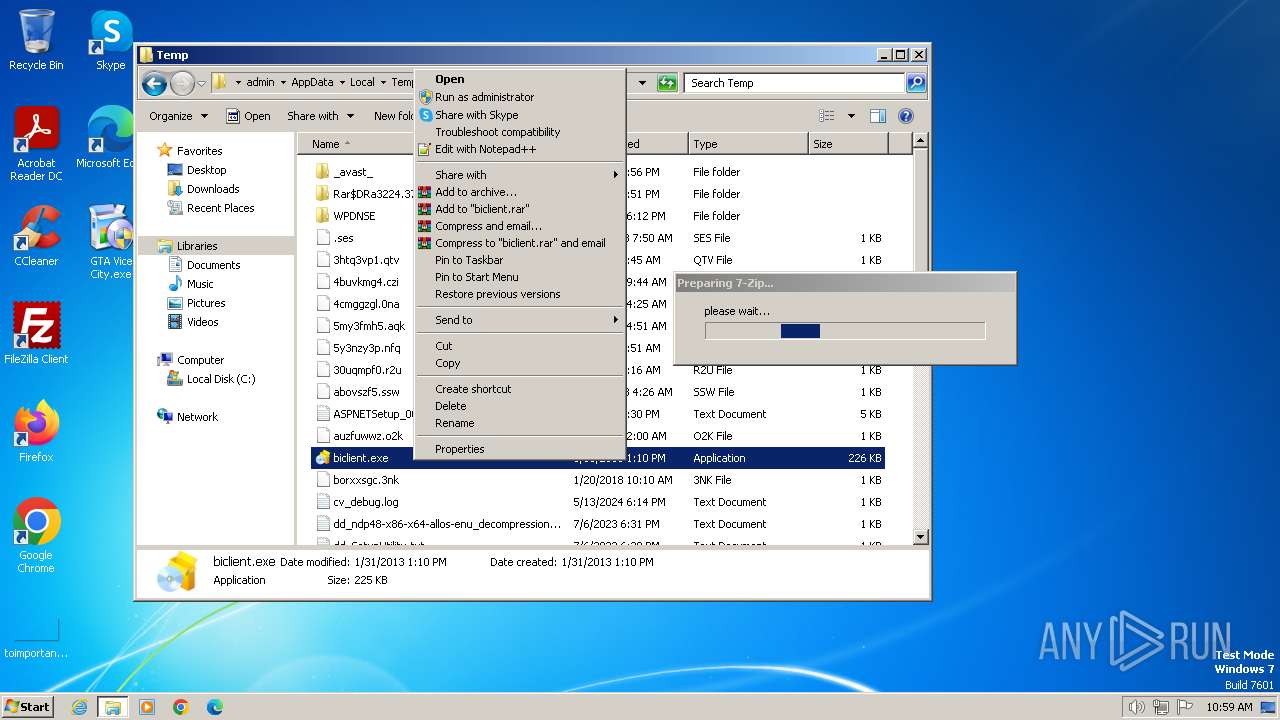Launch Google Chrome desktop shortcut
Screen dimensions: 1280x720
36,536
